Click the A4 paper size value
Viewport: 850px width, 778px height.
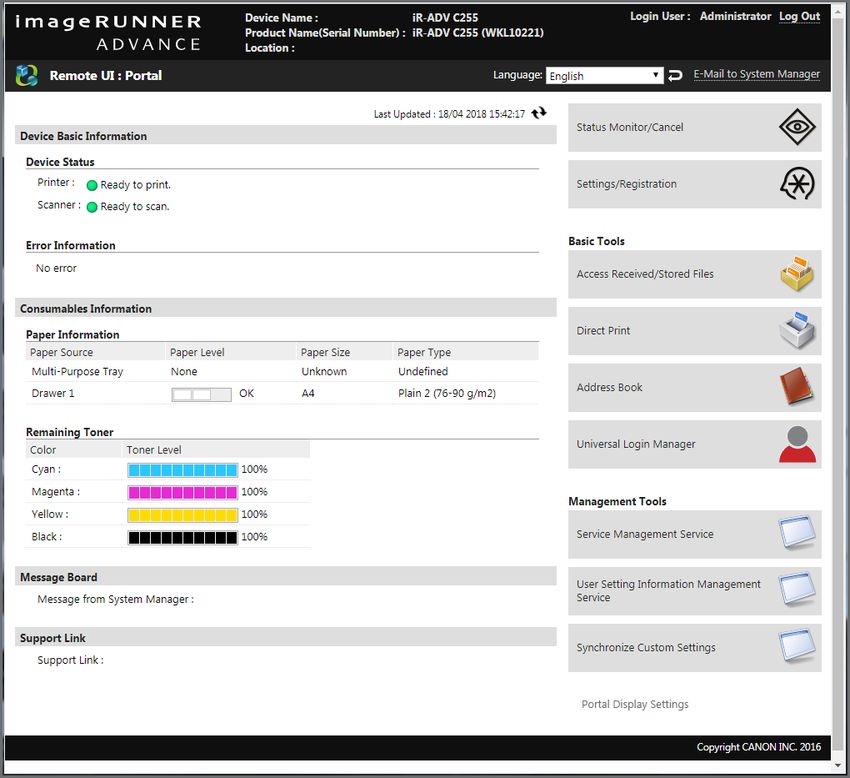click(308, 393)
